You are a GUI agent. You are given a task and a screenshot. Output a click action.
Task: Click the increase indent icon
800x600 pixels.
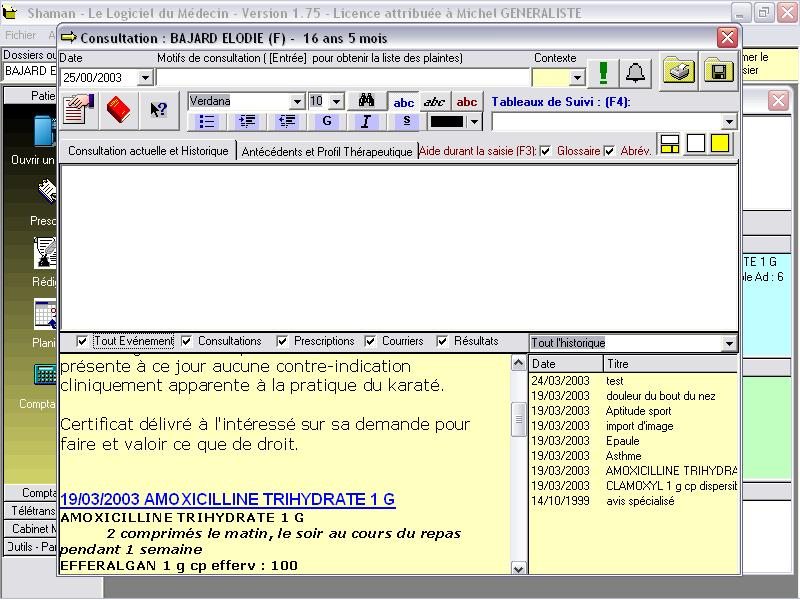click(x=247, y=121)
